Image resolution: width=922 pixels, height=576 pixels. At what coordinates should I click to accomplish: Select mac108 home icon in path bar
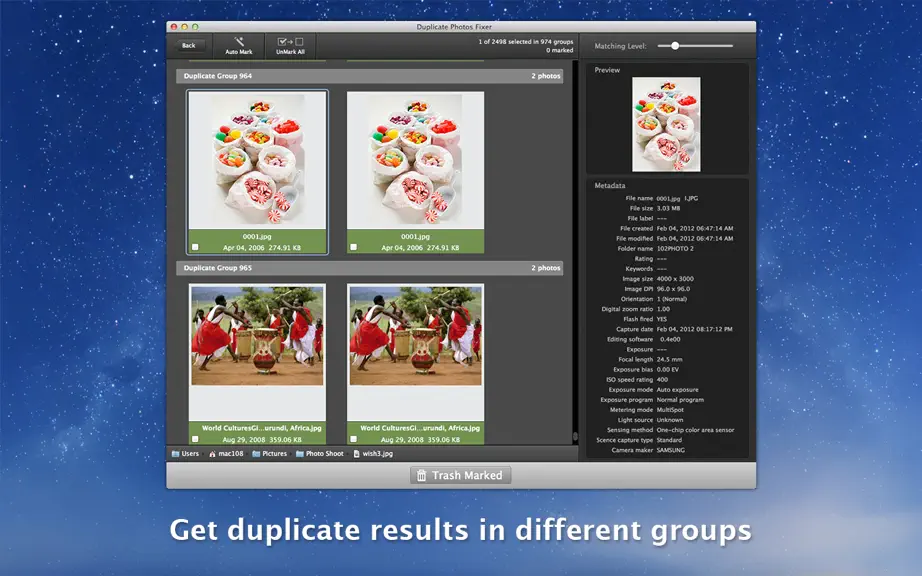point(212,454)
